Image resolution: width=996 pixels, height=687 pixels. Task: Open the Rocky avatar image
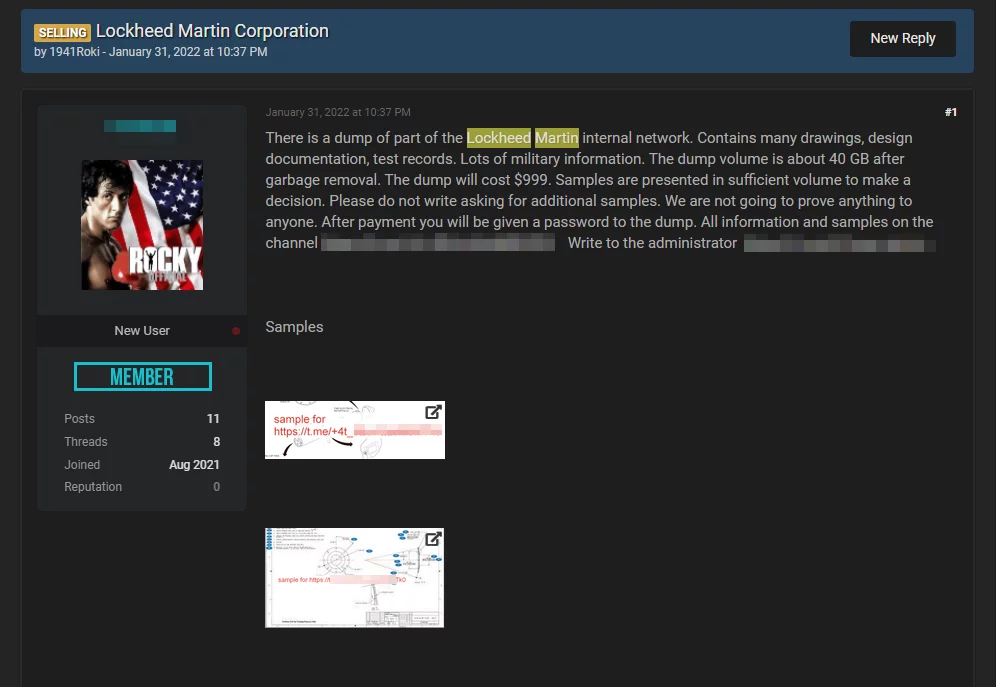[x=142, y=225]
